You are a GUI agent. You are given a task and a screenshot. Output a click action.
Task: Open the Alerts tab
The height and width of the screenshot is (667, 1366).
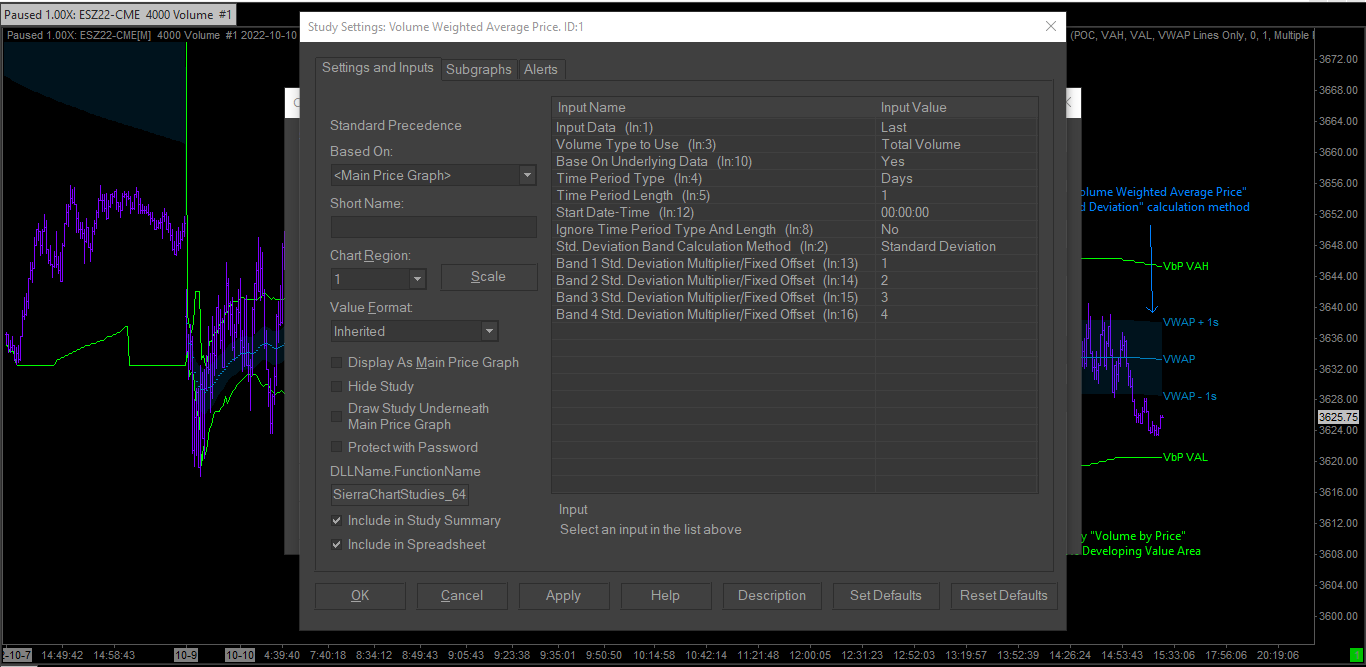click(x=541, y=69)
